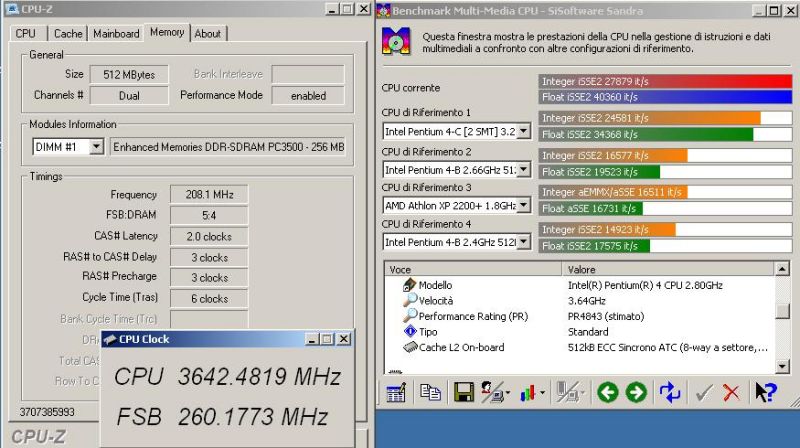Click the grey checkmark OK icon
Viewport: 800px width, 448px height.
click(x=704, y=392)
